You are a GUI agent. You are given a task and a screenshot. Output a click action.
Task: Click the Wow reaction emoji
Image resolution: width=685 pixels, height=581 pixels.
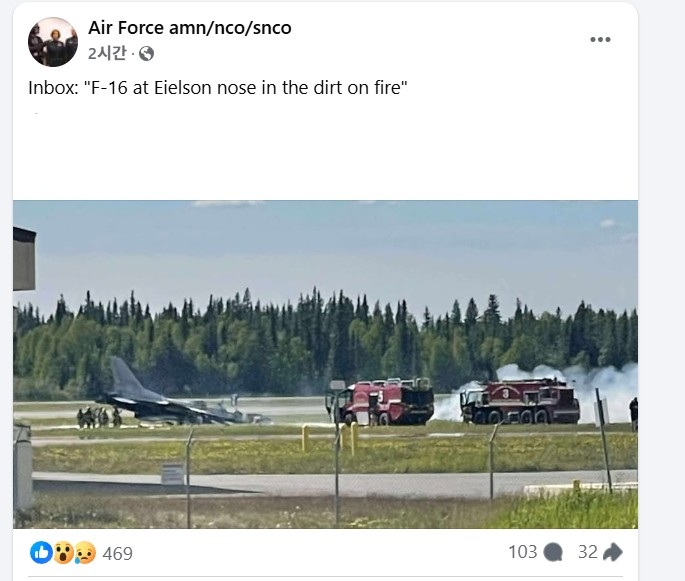(x=64, y=553)
